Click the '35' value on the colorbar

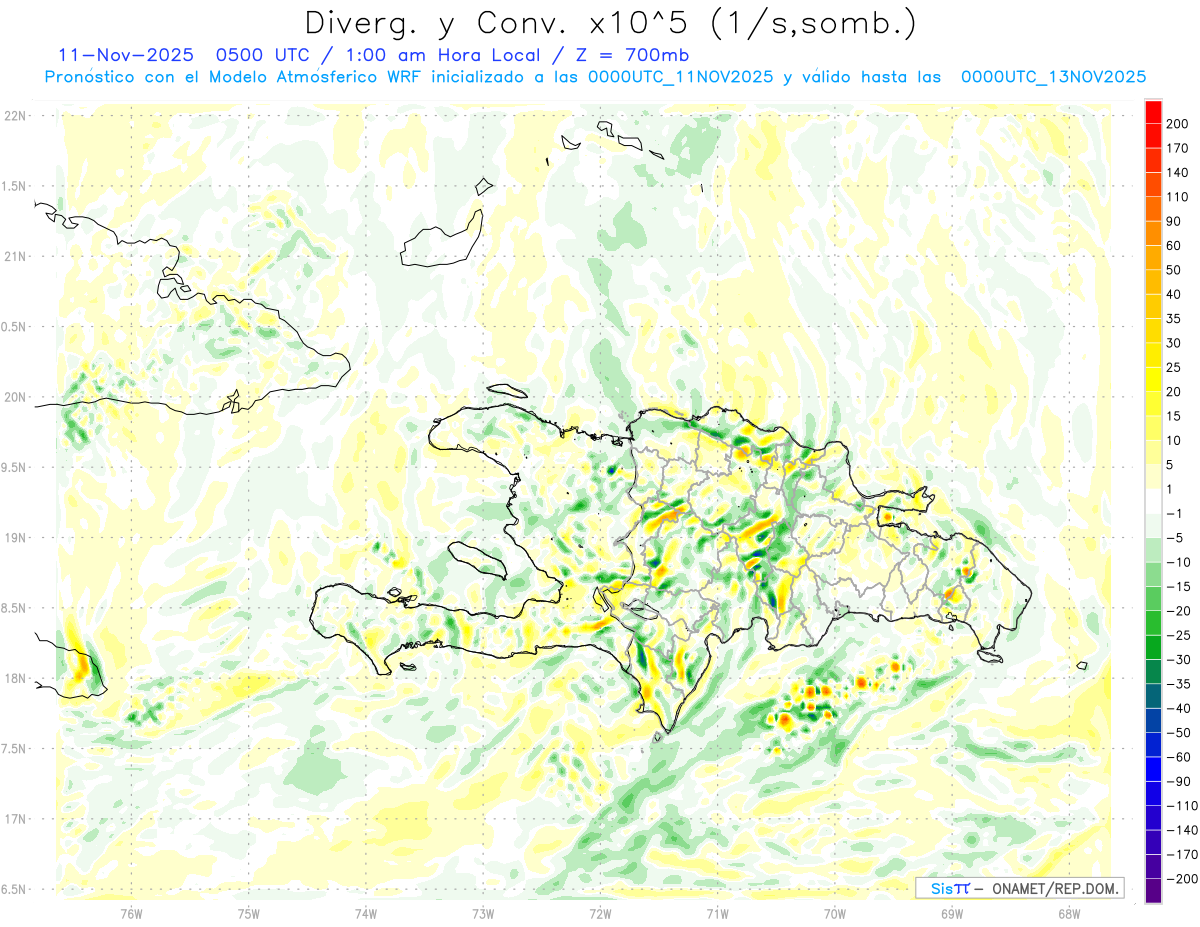coord(1175,319)
